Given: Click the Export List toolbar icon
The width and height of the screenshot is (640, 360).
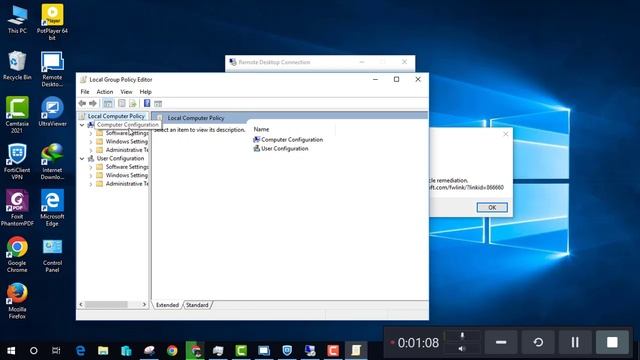Looking at the screenshot, I should point(133,104).
